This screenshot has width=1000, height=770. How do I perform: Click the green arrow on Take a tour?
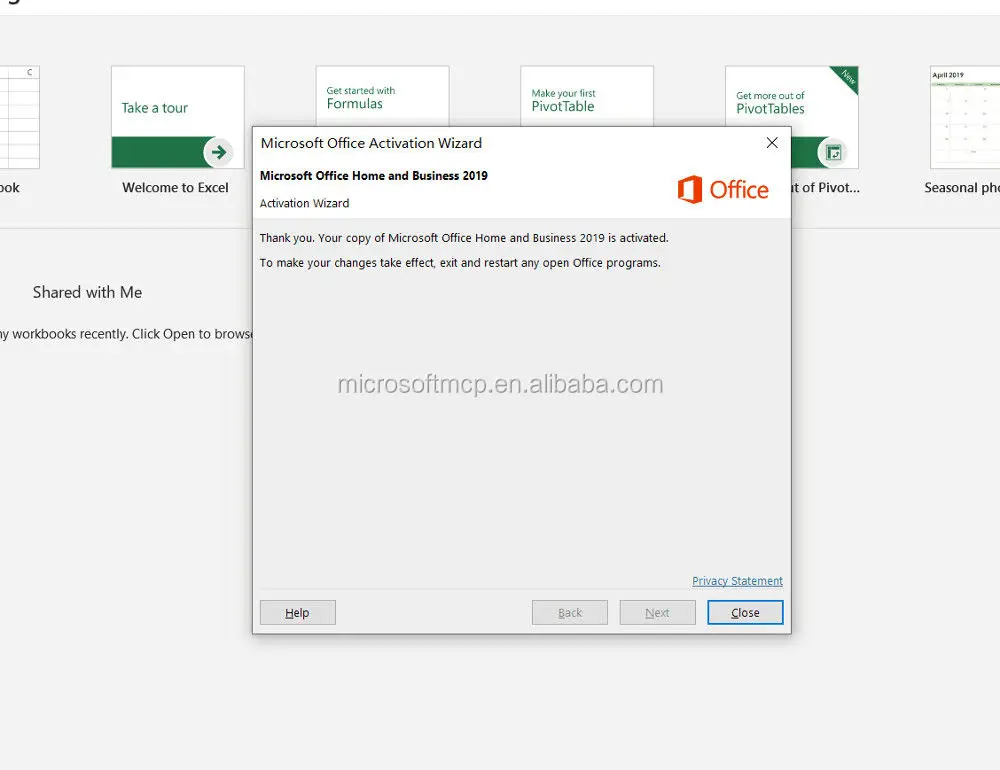219,152
